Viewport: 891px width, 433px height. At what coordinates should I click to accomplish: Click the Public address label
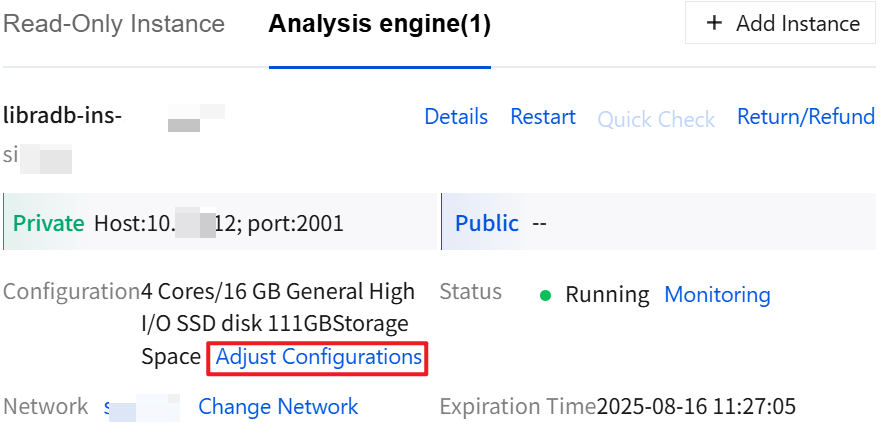click(487, 223)
